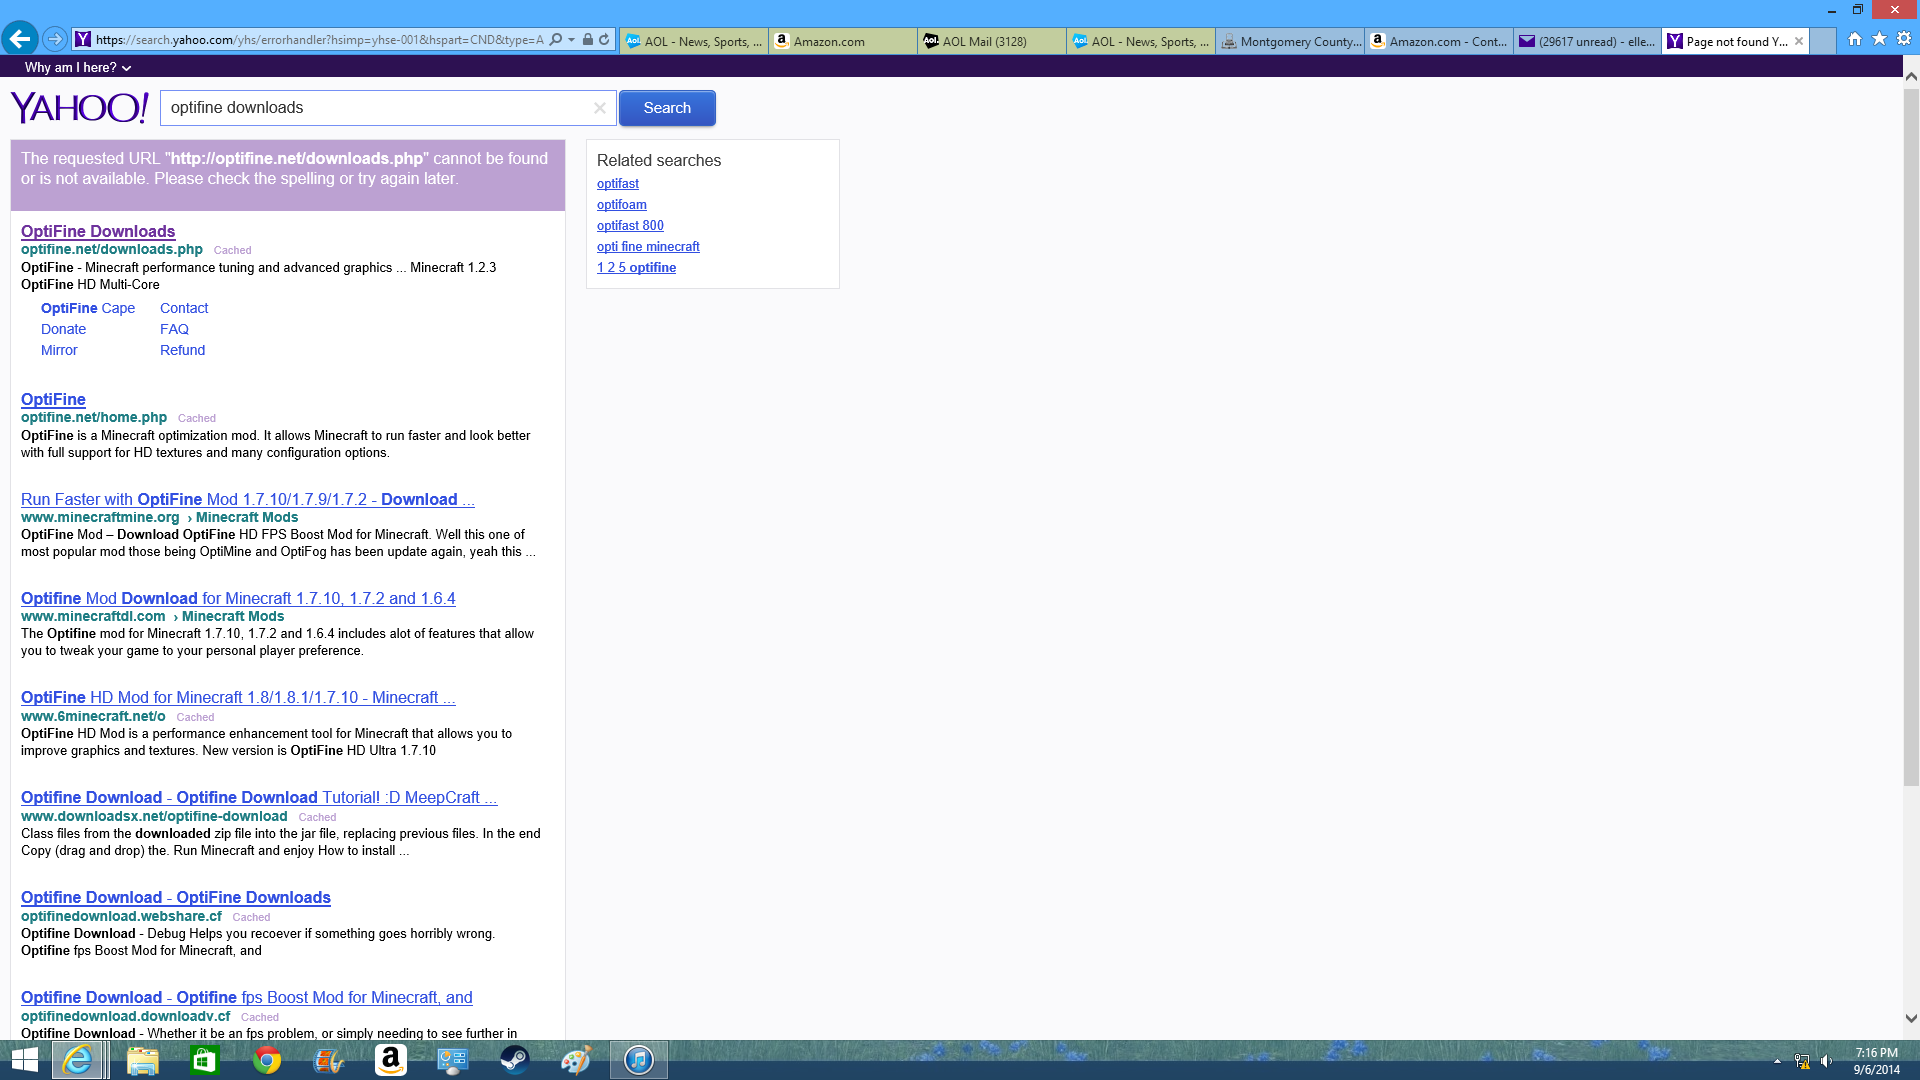This screenshot has height=1080, width=1920.
Task: Open Cached link for optifine.net/downloads.php
Action: 232,250
